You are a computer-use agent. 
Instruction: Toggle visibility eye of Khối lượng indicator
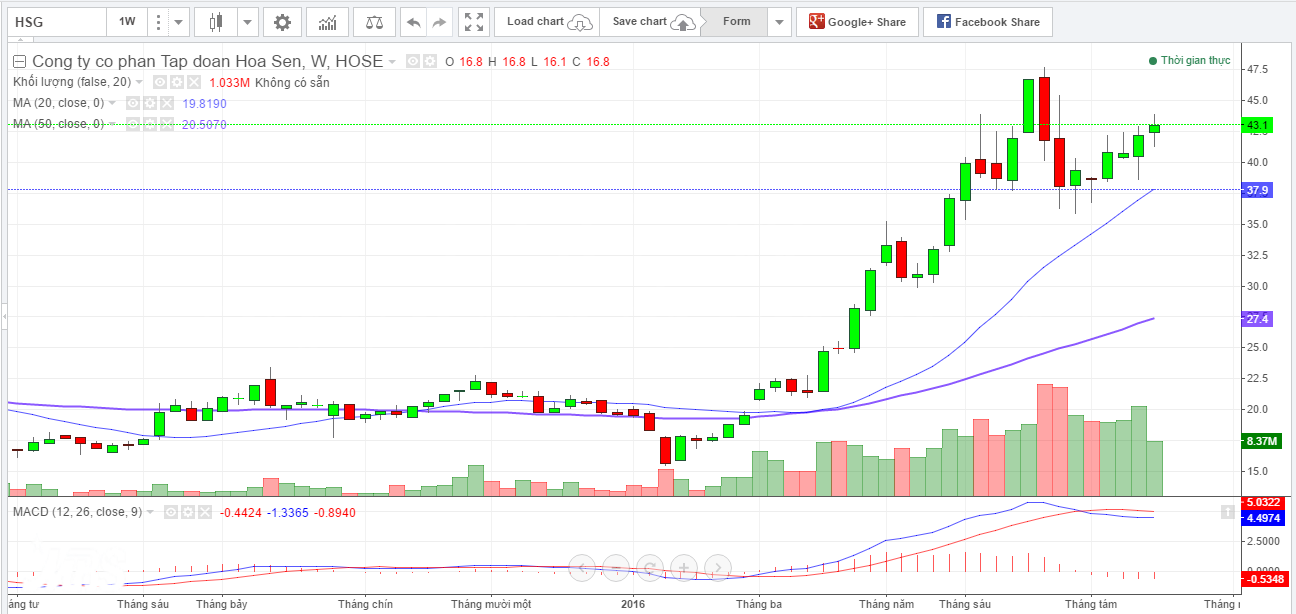point(159,82)
